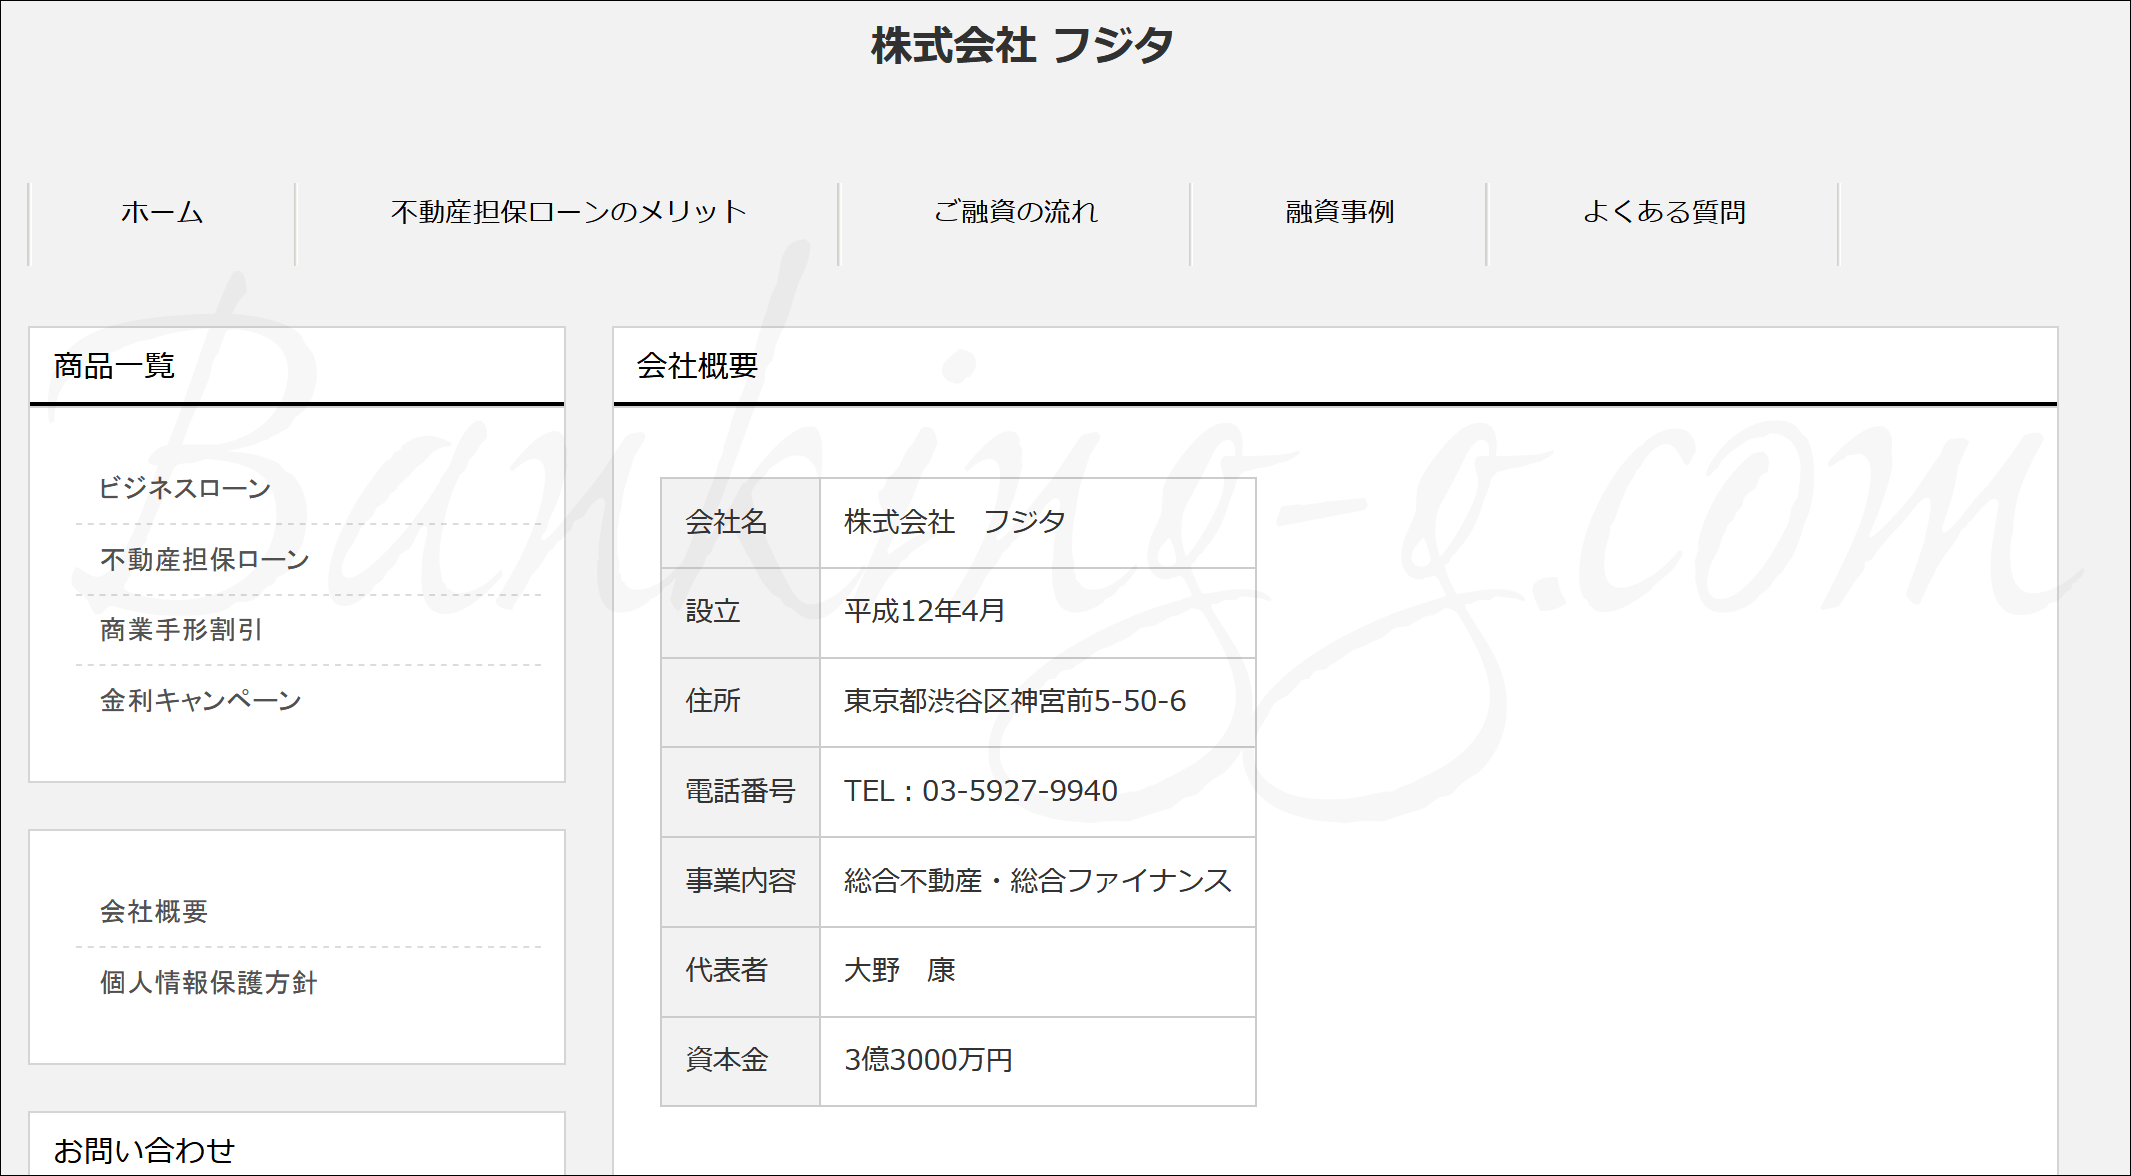Click the 商品一覧 sidebar heading

click(115, 366)
